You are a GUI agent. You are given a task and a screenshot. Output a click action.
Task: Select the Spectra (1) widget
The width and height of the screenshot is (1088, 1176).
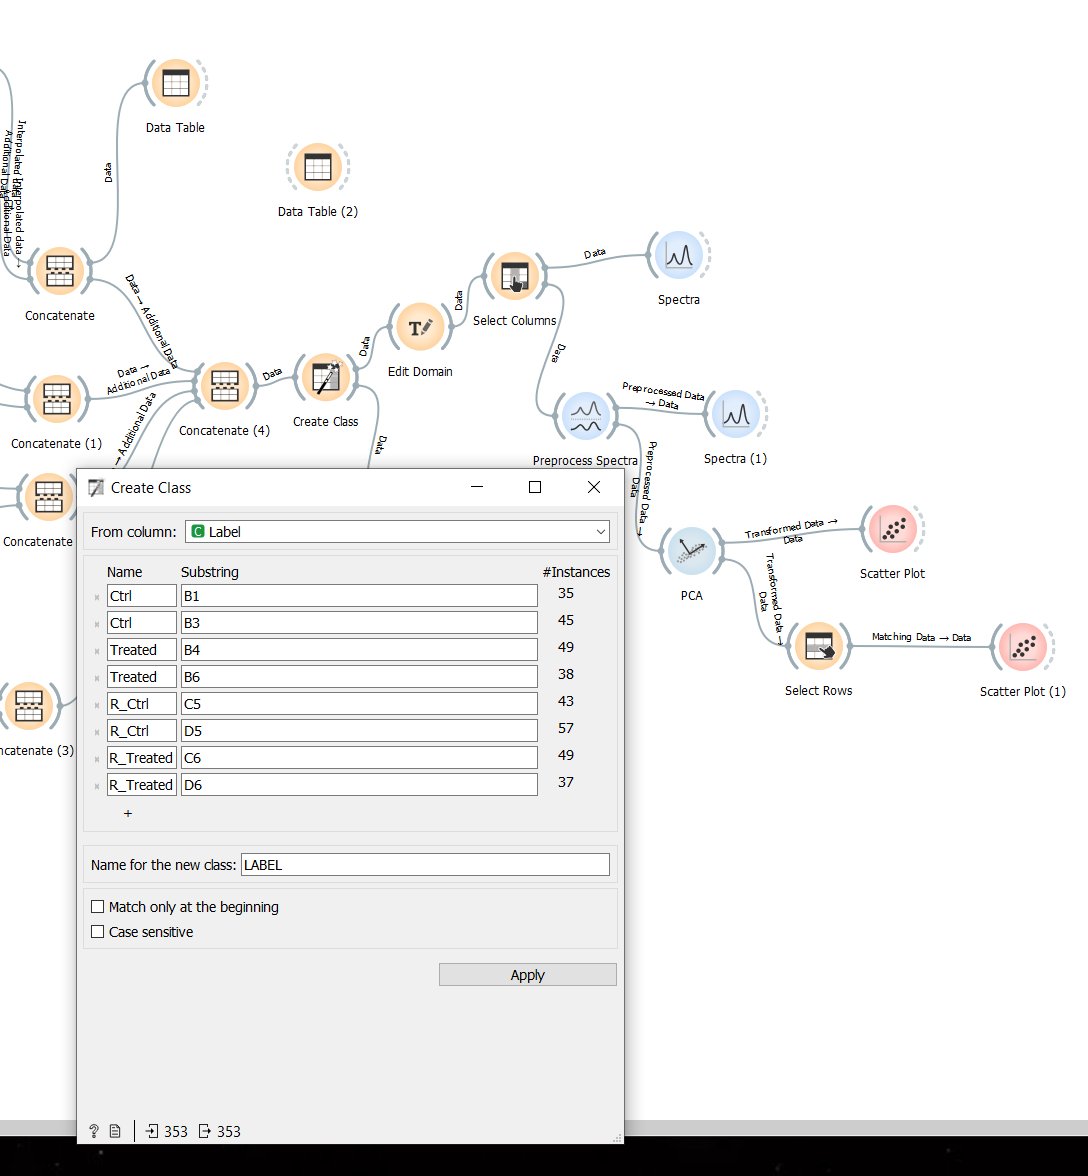[736, 414]
